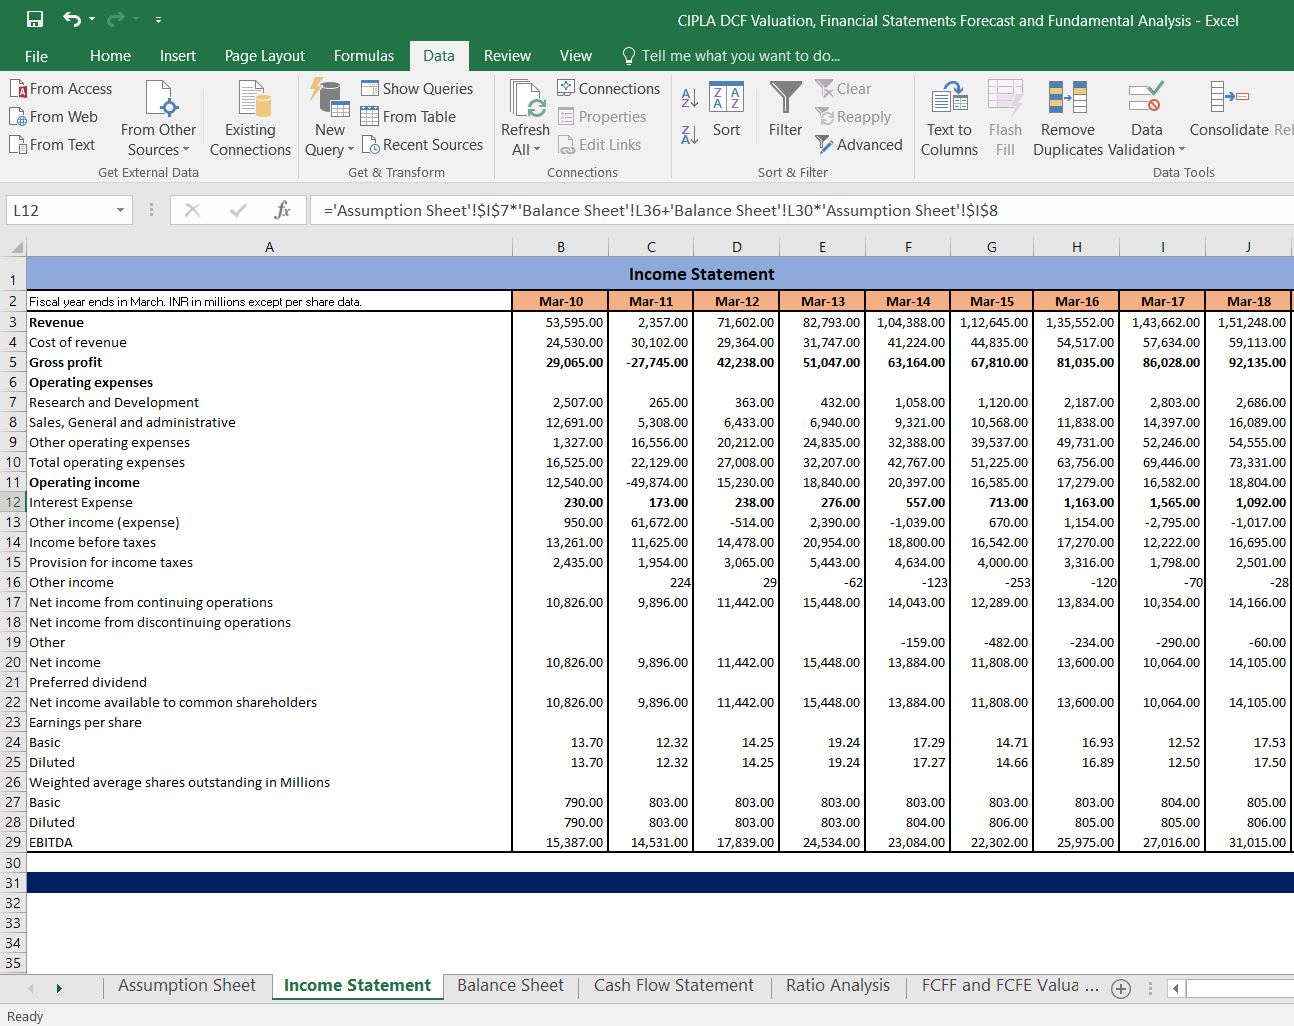
Task: Open the Page Layout ribbon tab
Action: (x=264, y=56)
